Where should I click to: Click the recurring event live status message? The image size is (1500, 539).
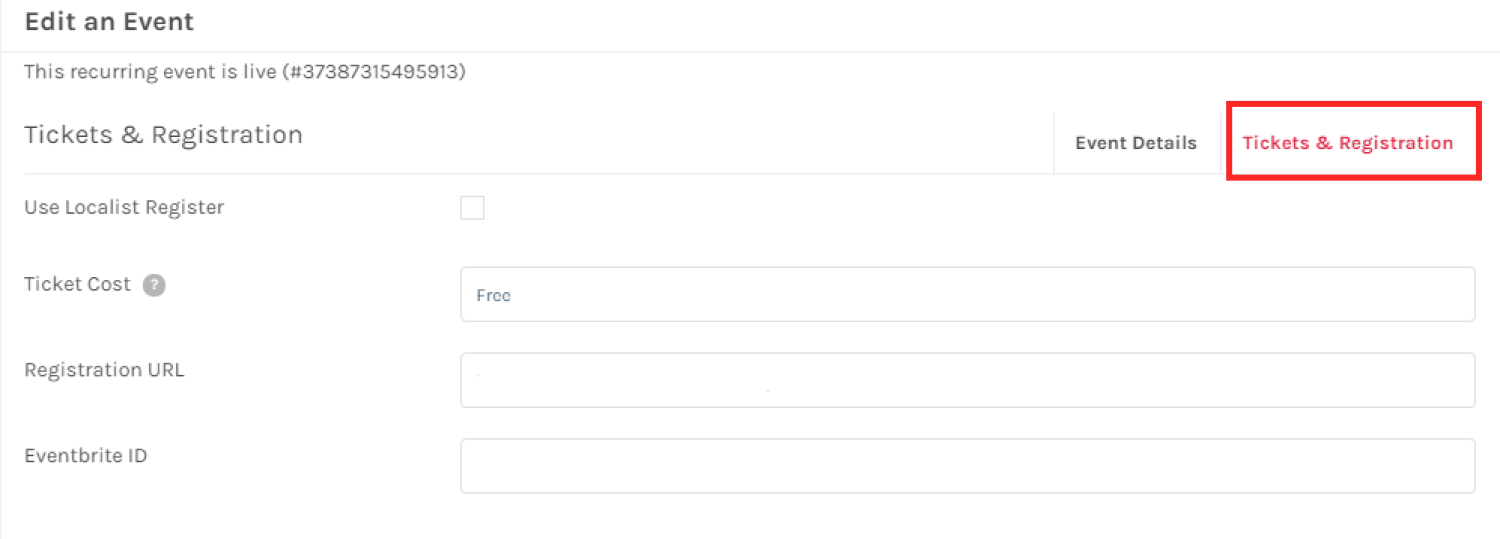pos(245,72)
